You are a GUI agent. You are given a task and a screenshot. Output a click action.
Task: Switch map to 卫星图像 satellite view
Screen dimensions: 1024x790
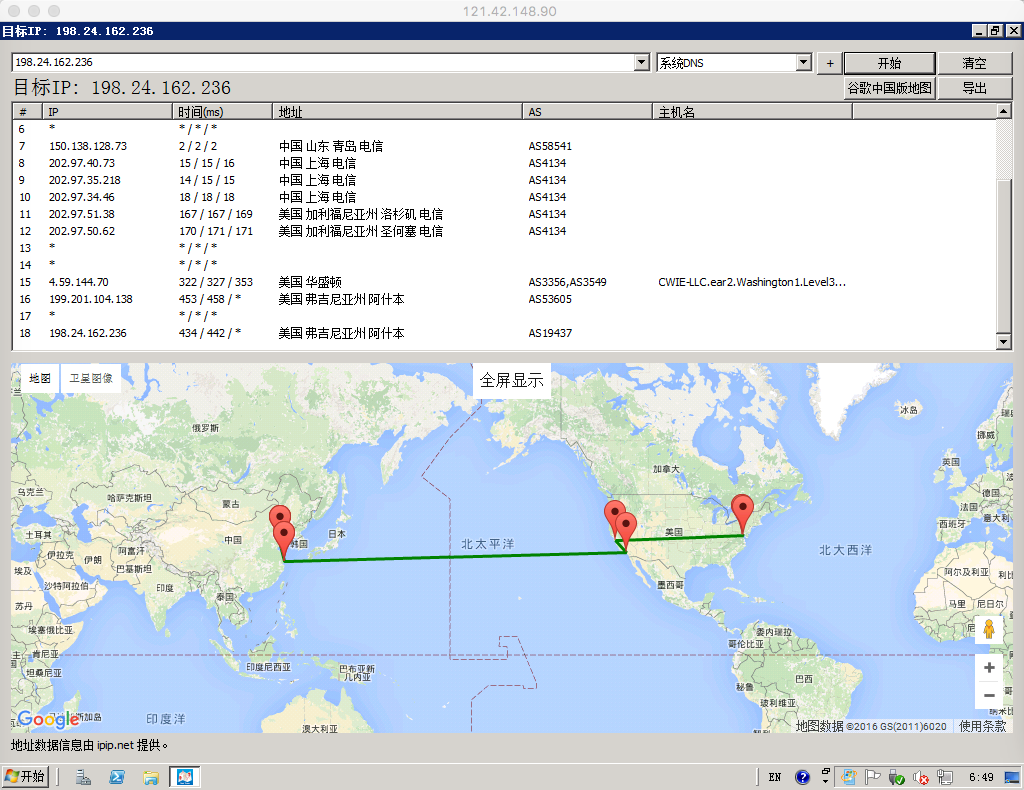click(x=91, y=379)
